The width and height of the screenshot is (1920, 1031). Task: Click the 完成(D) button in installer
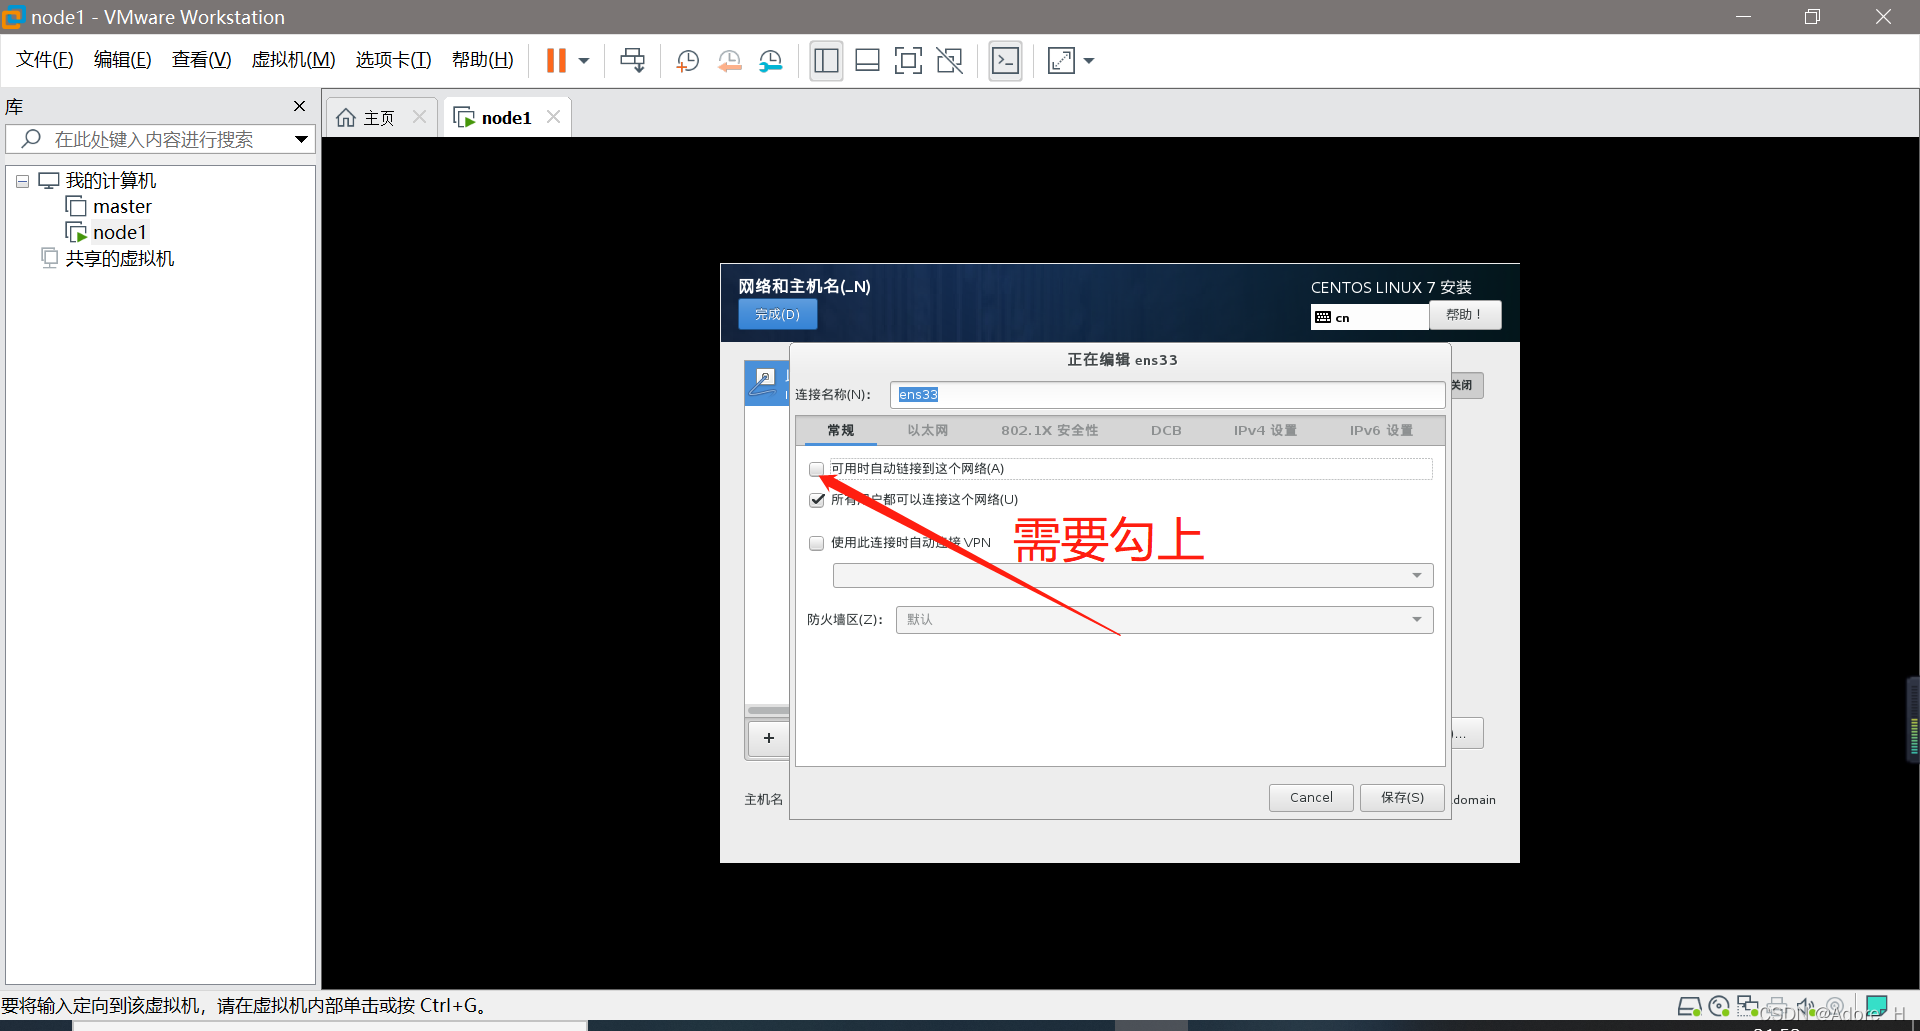[x=777, y=315]
